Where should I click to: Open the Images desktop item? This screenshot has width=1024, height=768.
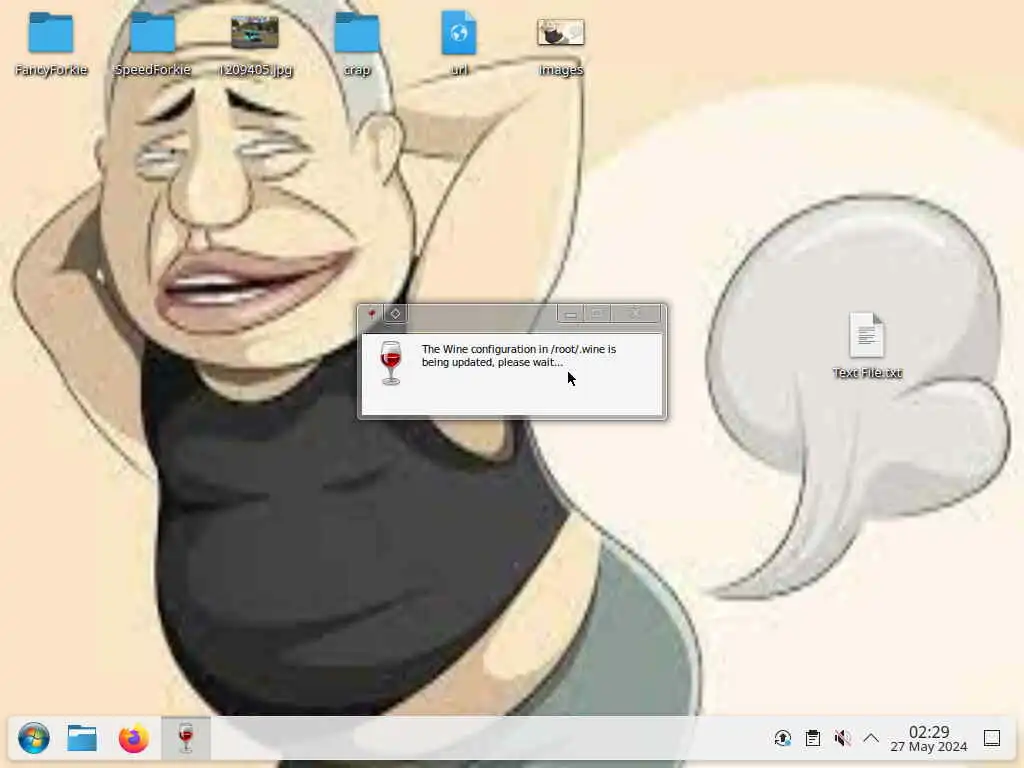[561, 44]
